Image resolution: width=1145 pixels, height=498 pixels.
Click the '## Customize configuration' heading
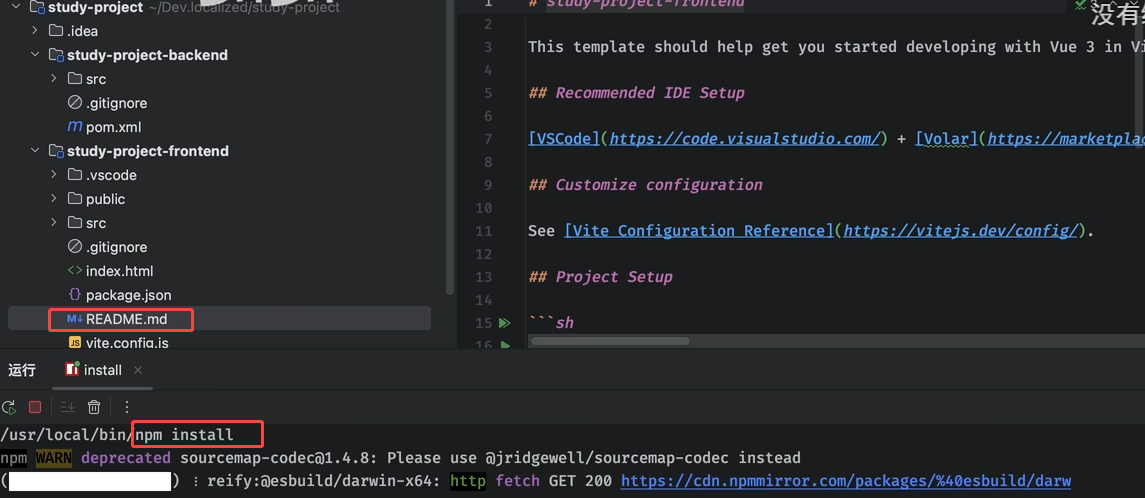tap(645, 185)
